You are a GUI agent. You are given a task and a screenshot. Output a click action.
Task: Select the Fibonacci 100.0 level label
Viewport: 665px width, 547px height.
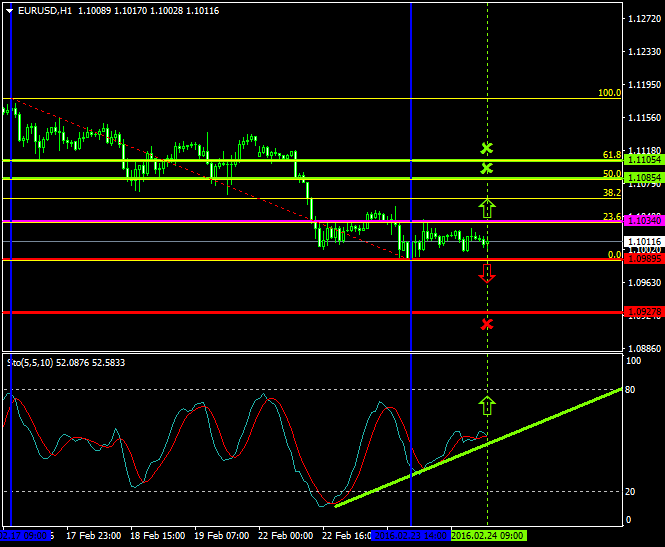[x=609, y=92]
